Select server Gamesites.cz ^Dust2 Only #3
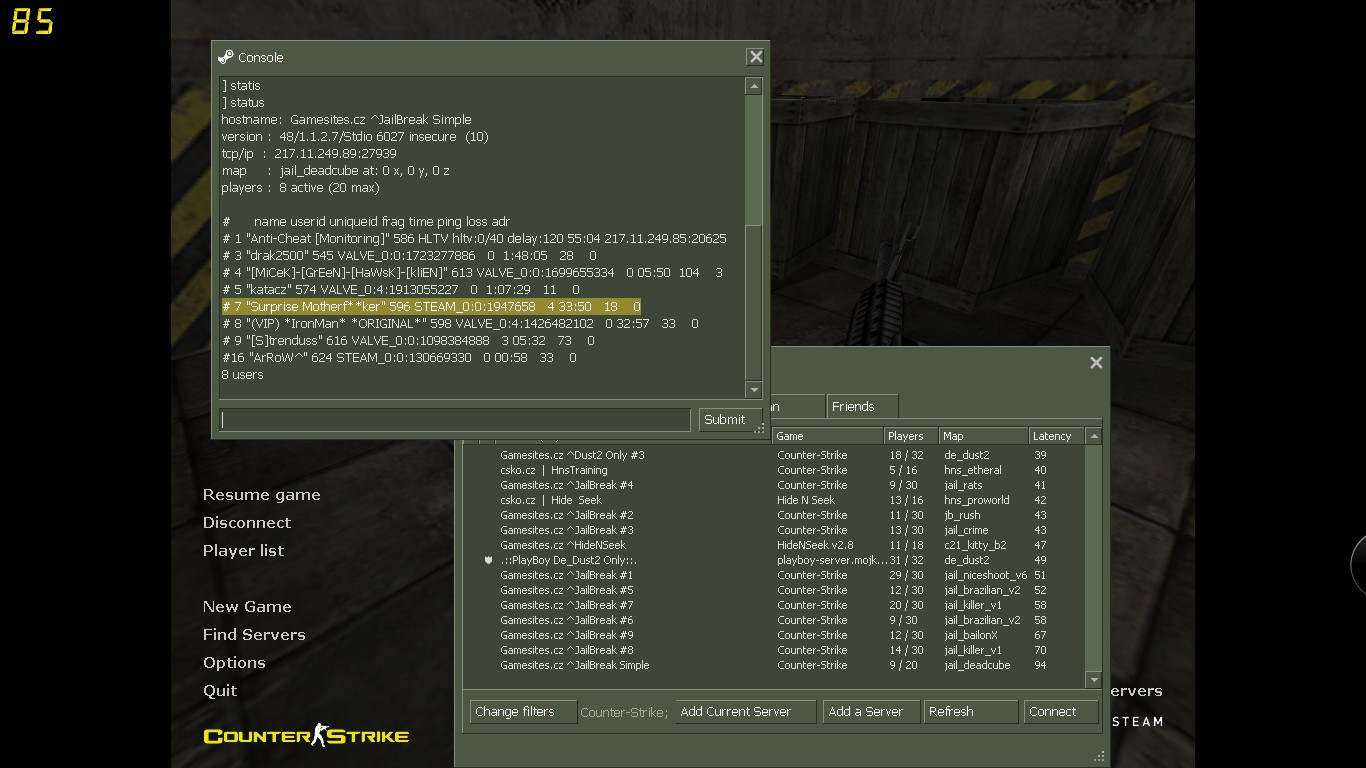The height and width of the screenshot is (768, 1366). point(776,455)
